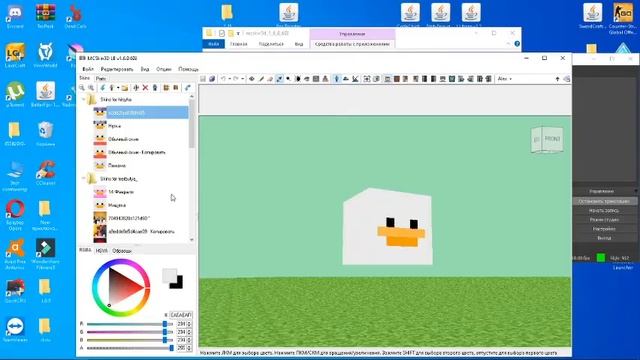This screenshot has width=640, height=360.
Task: Click the save skin icon in main toolbar
Action: click(x=203, y=79)
